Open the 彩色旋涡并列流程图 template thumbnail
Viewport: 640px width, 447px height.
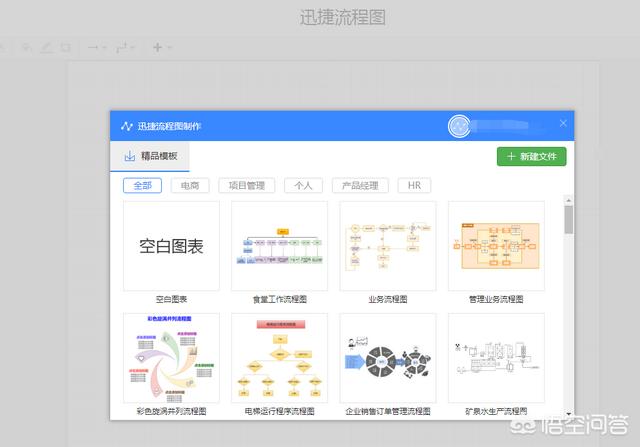(171, 358)
